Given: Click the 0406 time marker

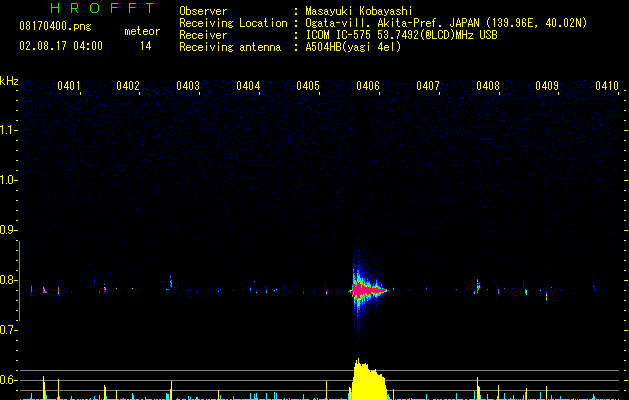Looking at the screenshot, I should pyautogui.click(x=368, y=86).
